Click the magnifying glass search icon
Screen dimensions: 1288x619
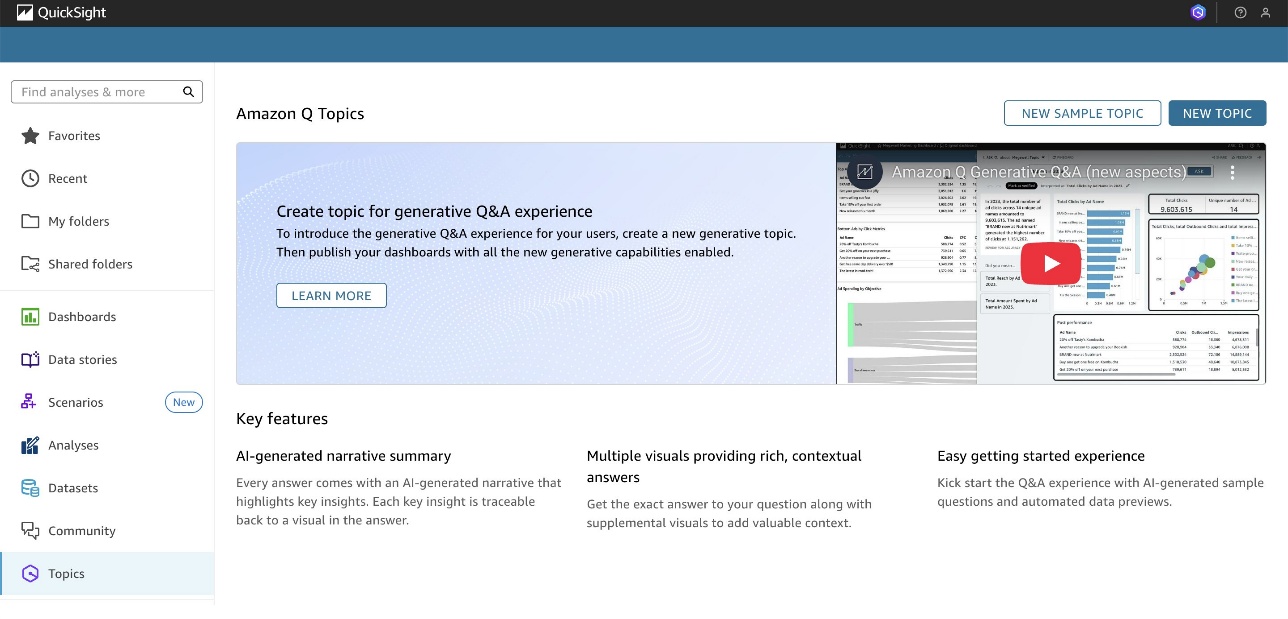(188, 92)
